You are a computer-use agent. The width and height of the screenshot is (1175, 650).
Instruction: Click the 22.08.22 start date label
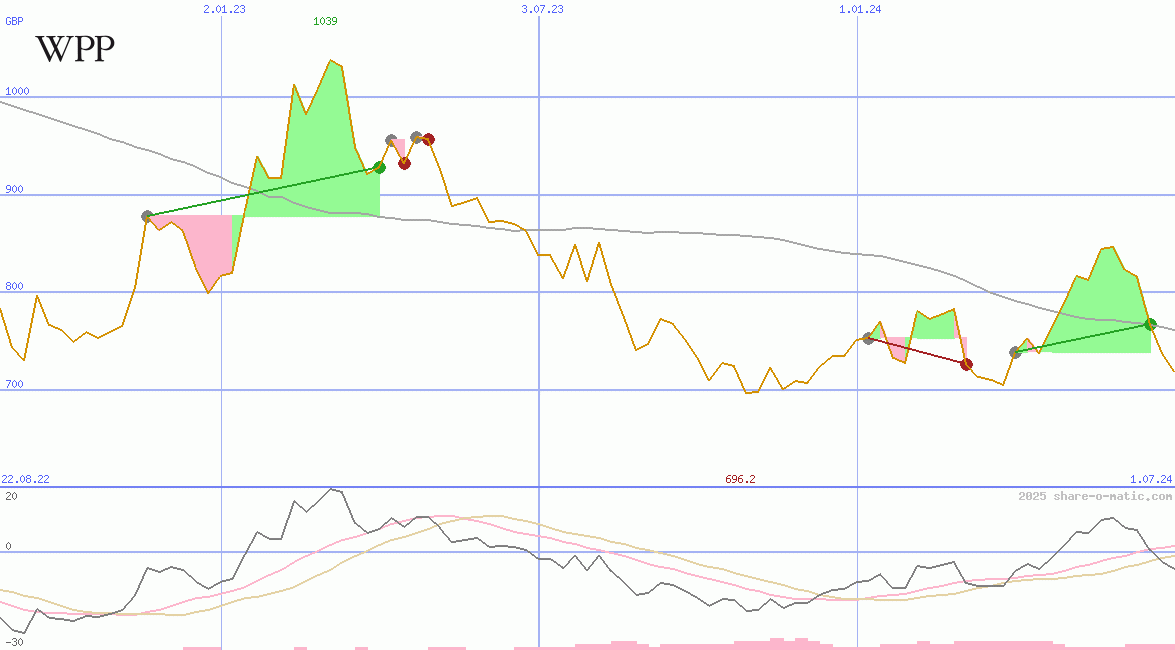tap(25, 479)
